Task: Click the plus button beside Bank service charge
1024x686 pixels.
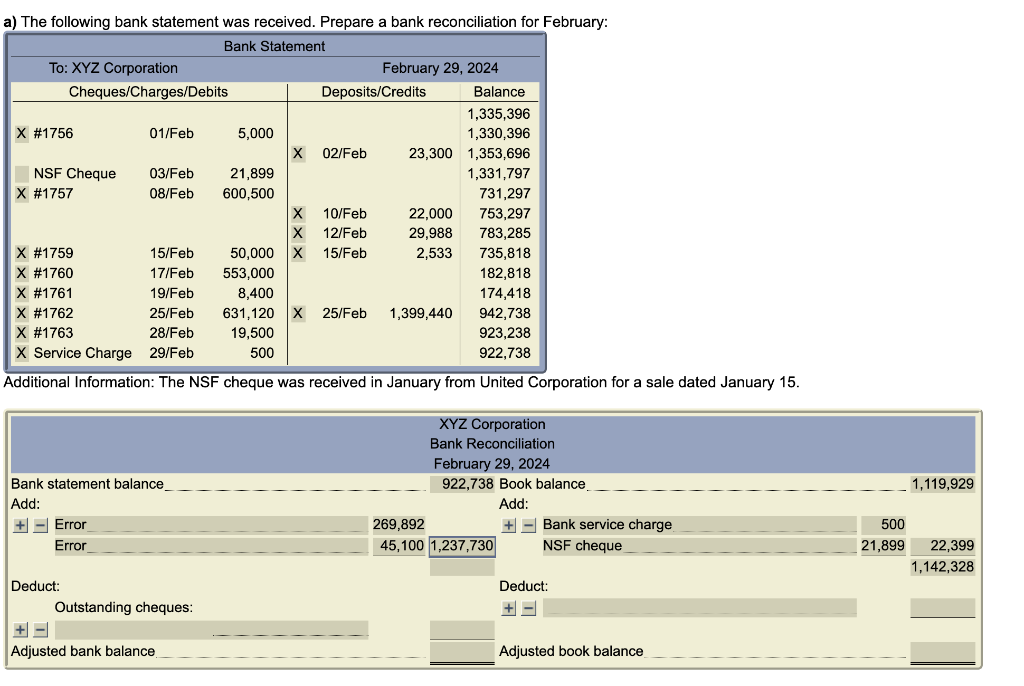Action: point(512,524)
